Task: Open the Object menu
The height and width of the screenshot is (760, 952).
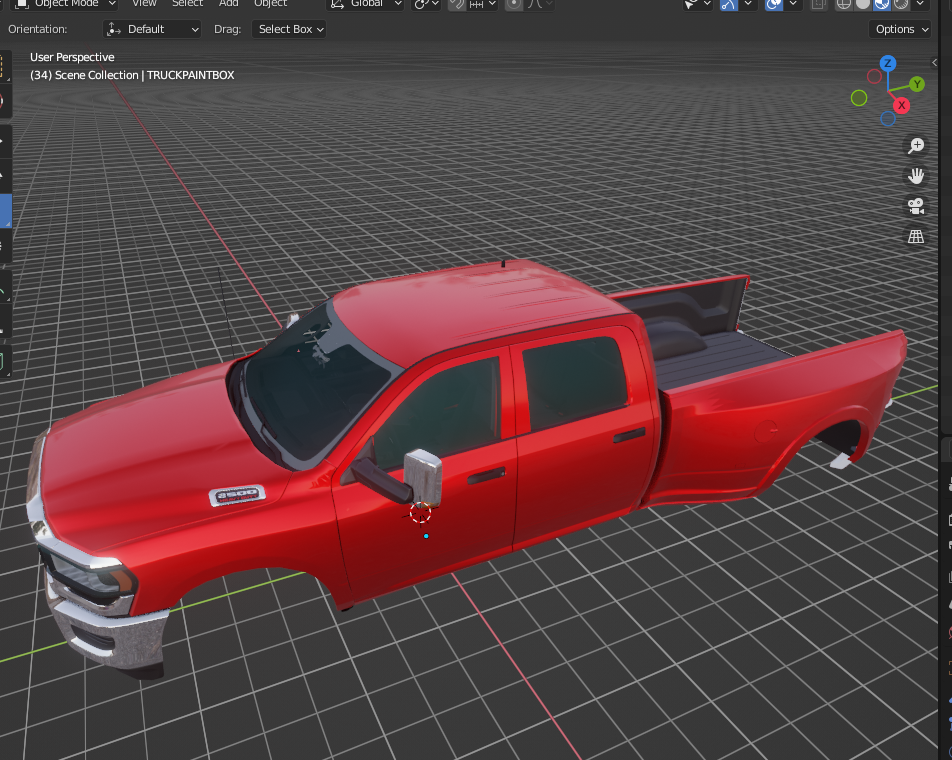Action: (x=270, y=4)
